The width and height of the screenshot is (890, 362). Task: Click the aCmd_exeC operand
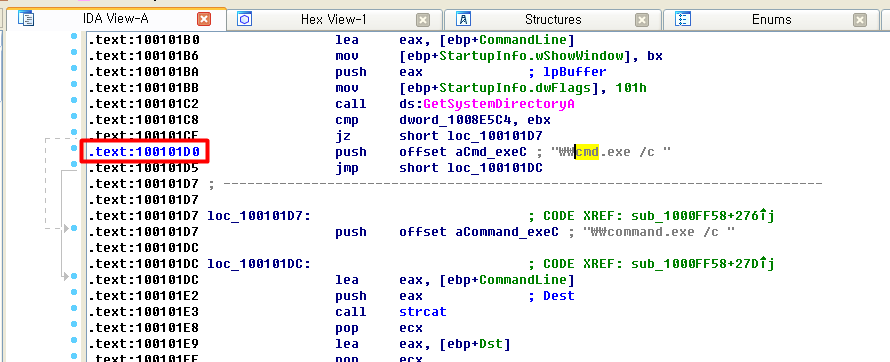[x=491, y=152]
